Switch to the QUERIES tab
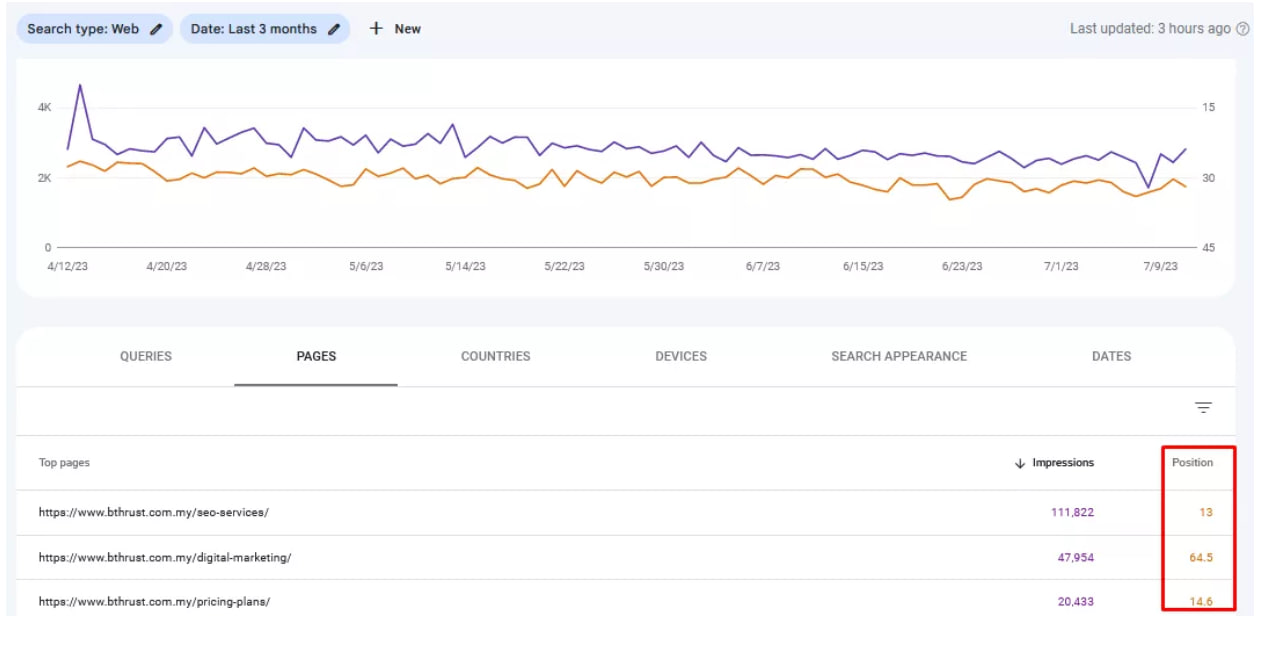Screen dimensions: 1270x652 tap(145, 356)
